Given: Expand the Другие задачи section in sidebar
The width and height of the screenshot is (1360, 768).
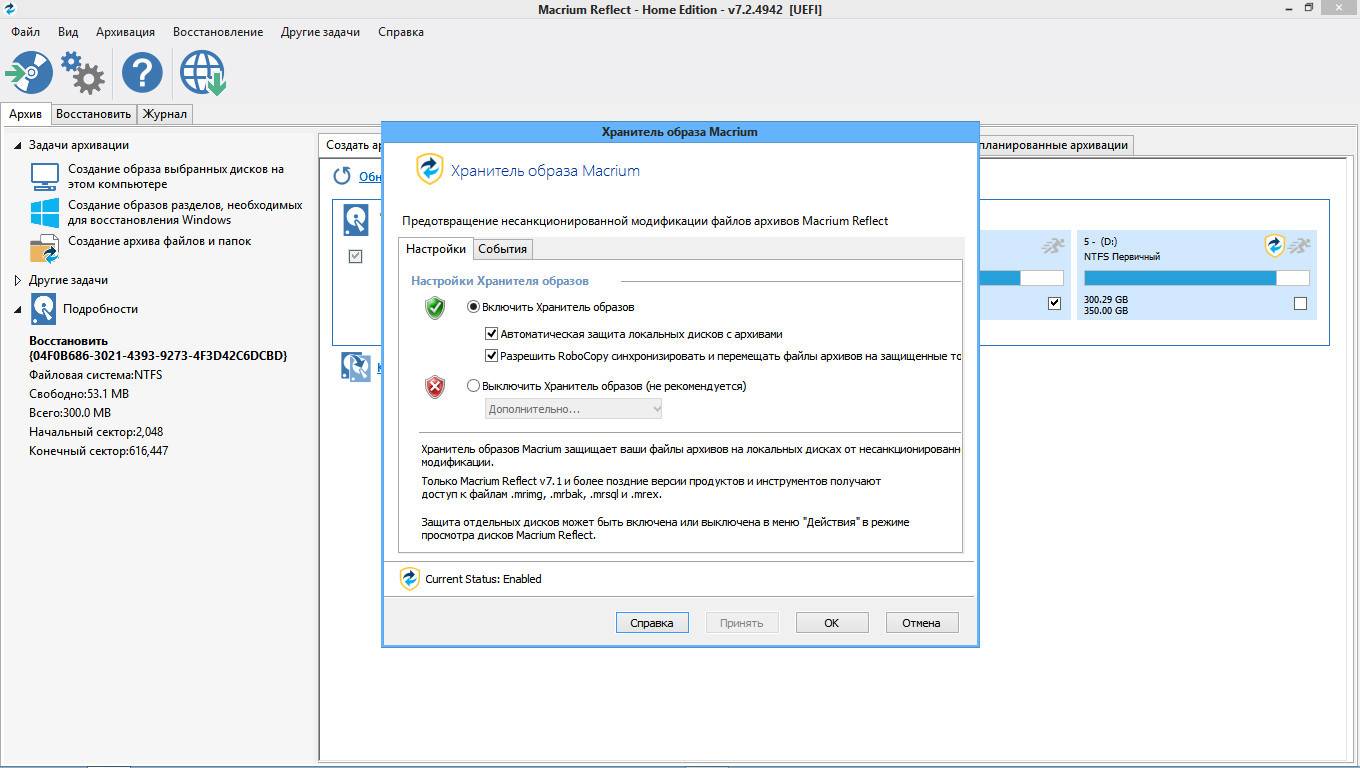Looking at the screenshot, I should pos(18,280).
